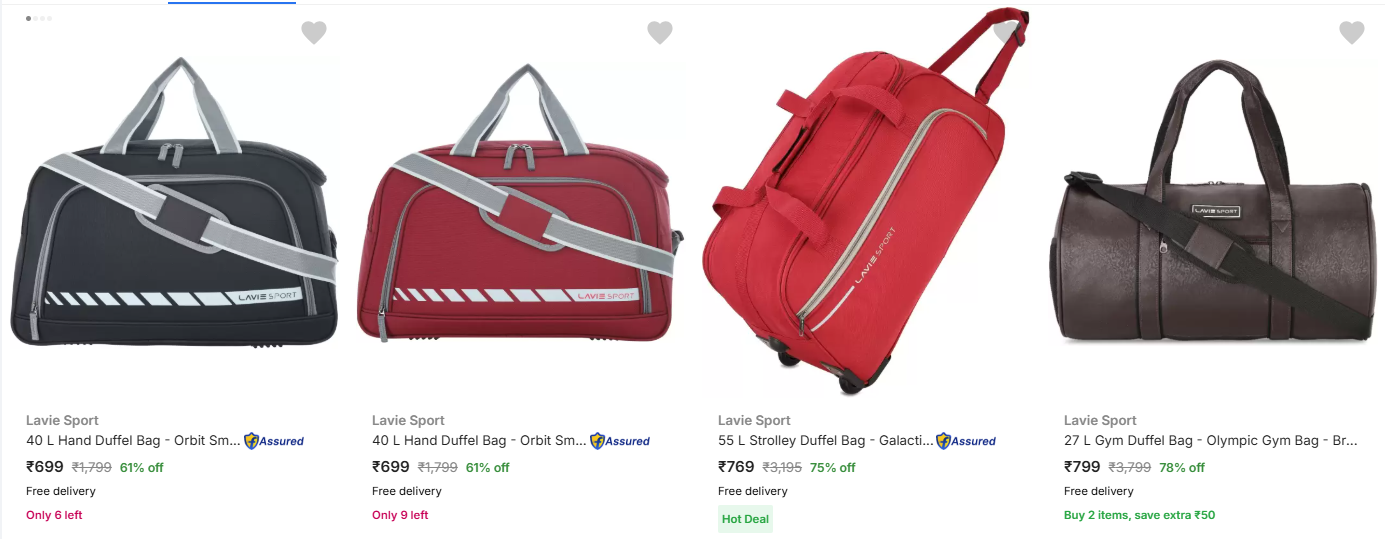1385x539 pixels.
Task: Wishlist the black 40 L Hand Duffel Bag
Action: point(314,33)
